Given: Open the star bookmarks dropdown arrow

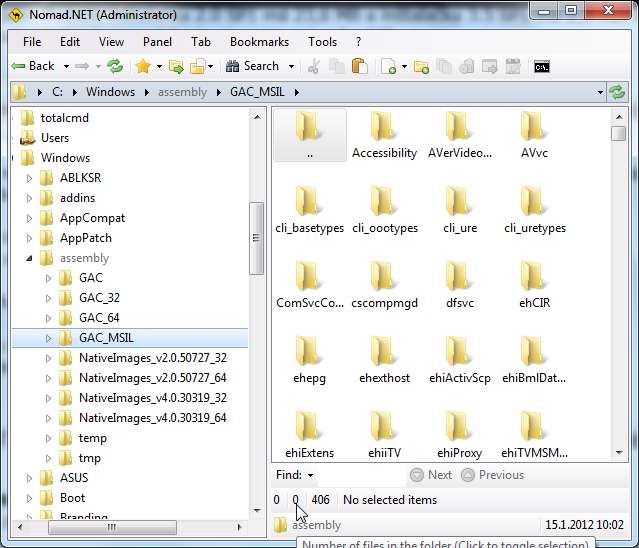Looking at the screenshot, I should point(159,66).
